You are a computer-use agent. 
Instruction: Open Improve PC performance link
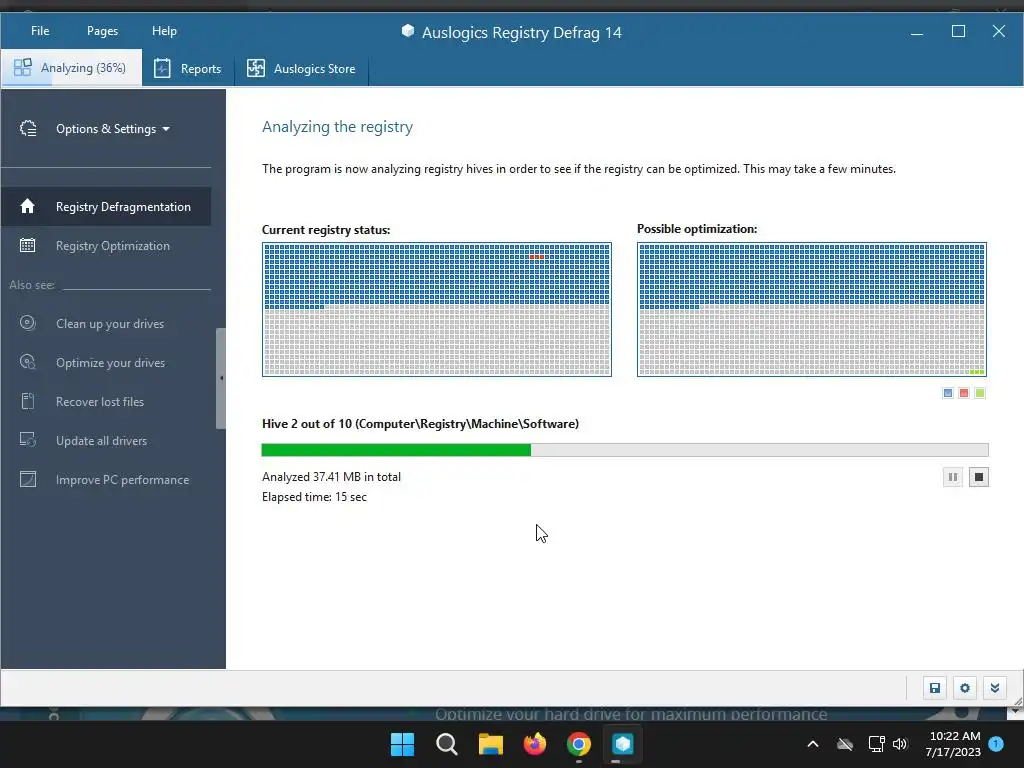(x=122, y=480)
